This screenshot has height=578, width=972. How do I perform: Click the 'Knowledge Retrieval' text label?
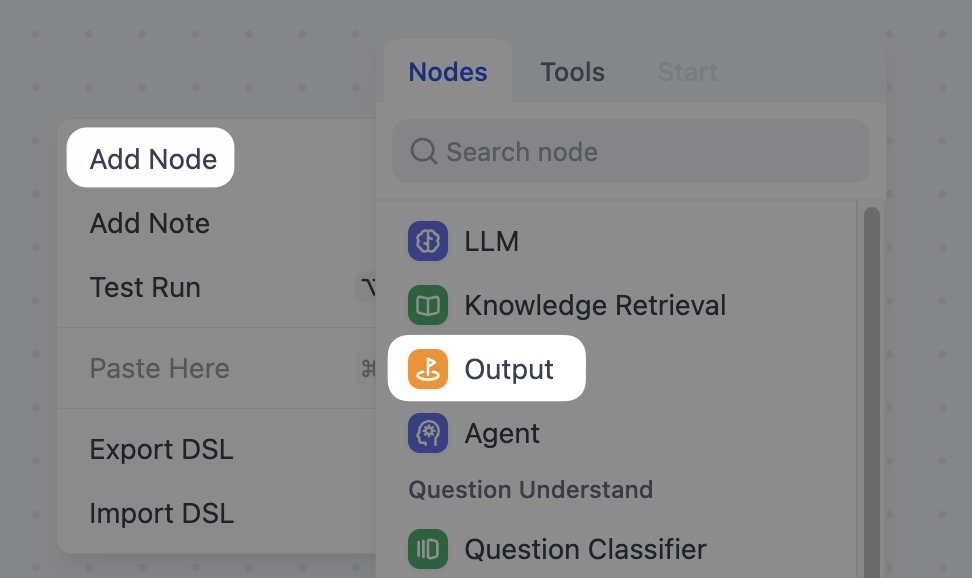(x=595, y=306)
